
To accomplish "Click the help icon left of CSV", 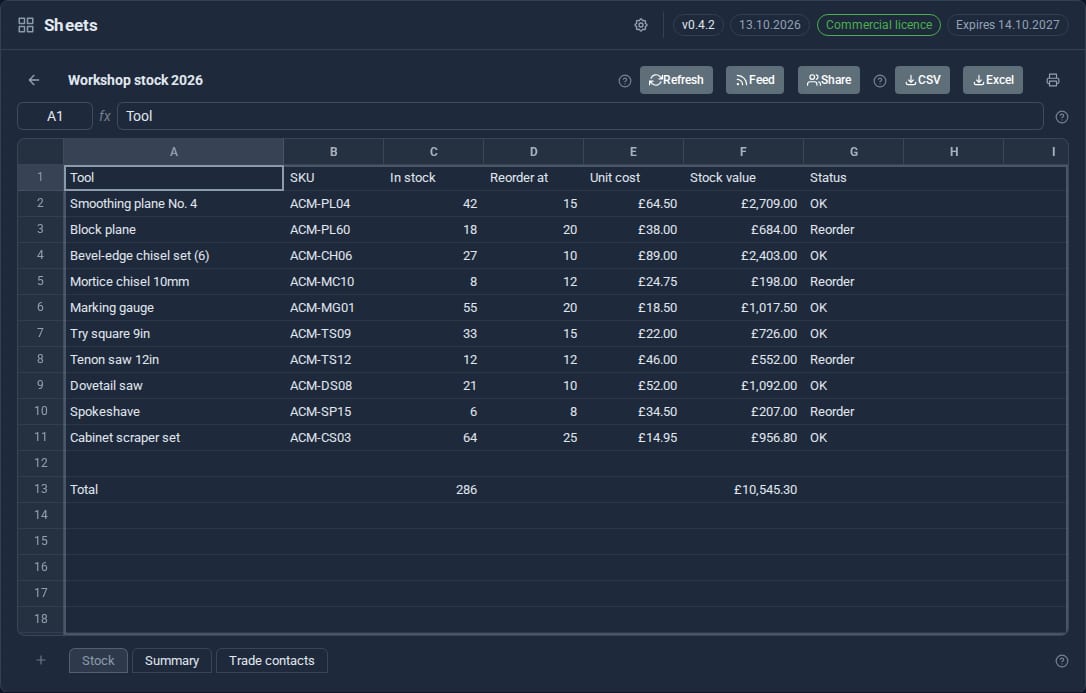I will click(x=880, y=81).
